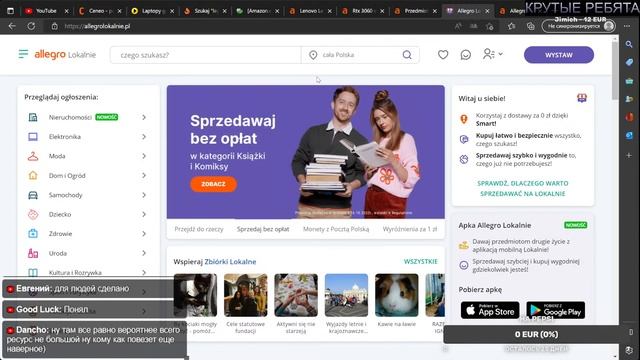Screen dimensions: 640x360
Task: Click the Zdrowie category icon
Action: pos(33,233)
